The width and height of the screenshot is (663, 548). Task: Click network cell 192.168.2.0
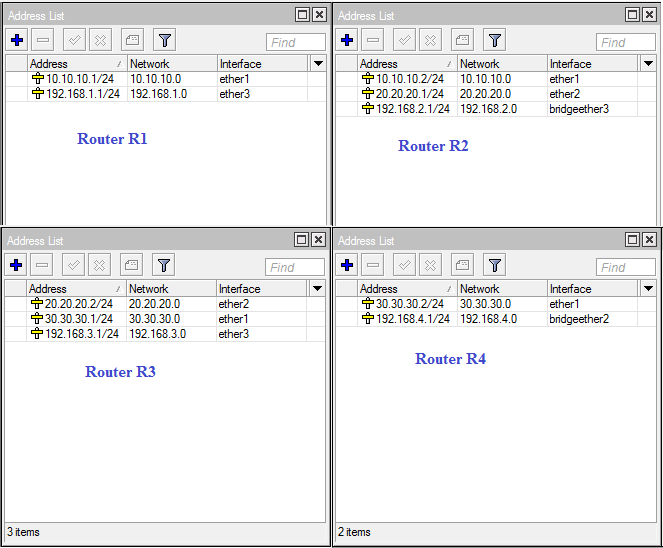point(502,109)
